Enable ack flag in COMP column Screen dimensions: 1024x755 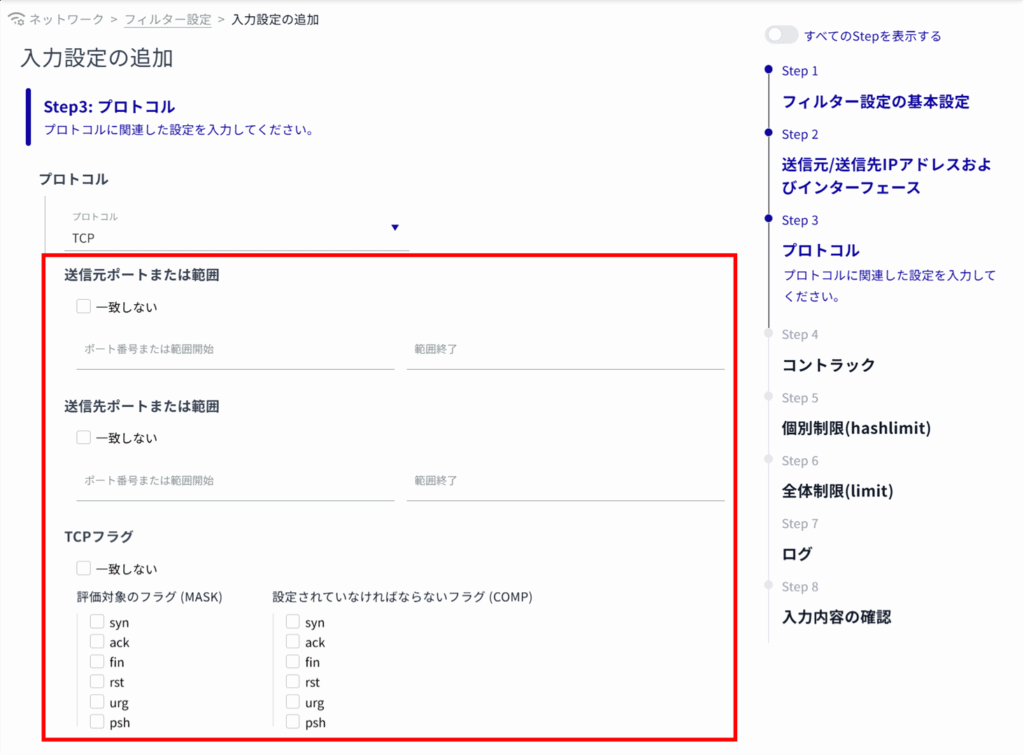[293, 642]
